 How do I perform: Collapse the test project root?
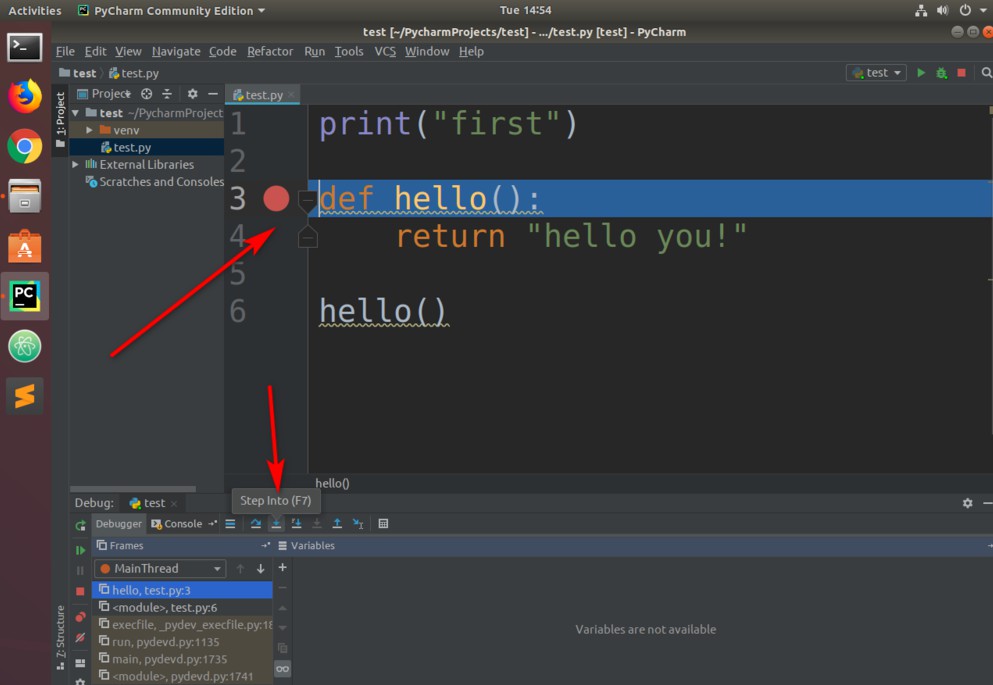75,113
